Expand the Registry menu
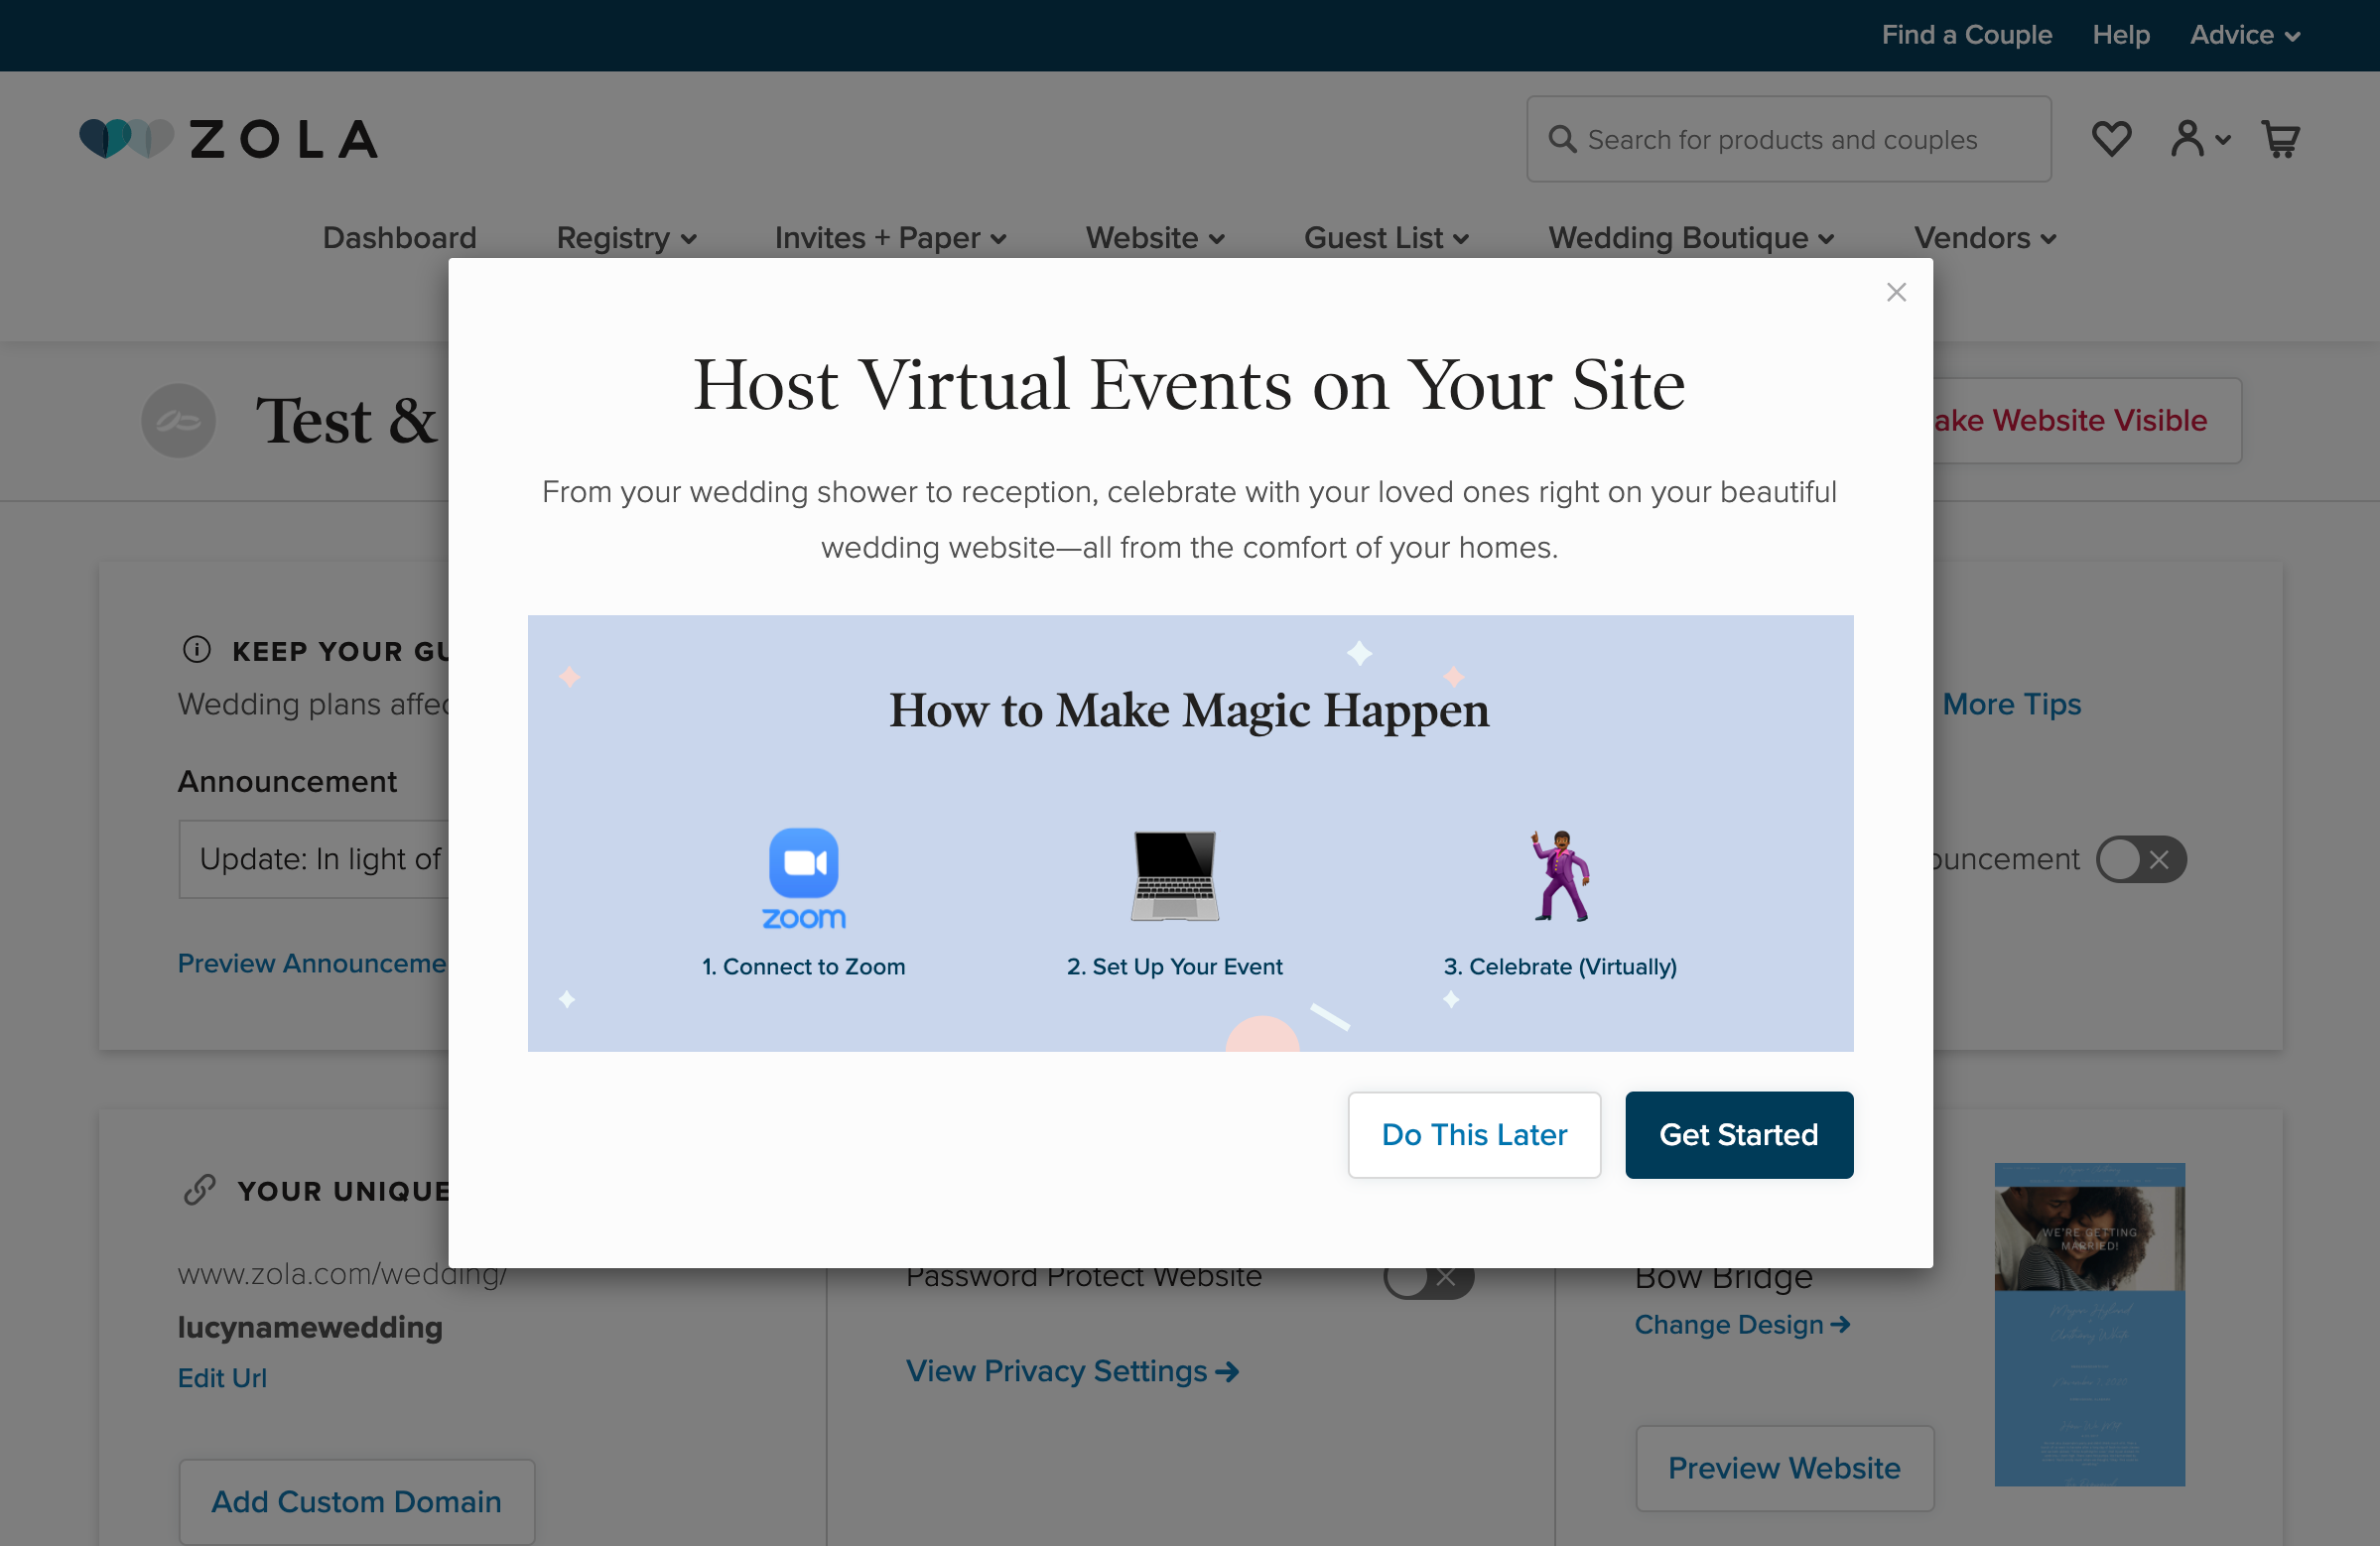The width and height of the screenshot is (2380, 1546). pos(626,238)
